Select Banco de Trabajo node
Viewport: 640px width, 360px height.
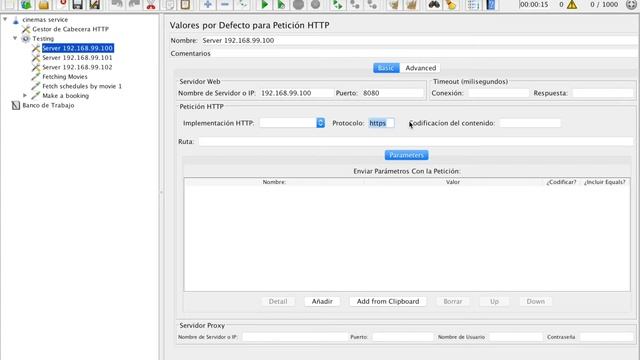tap(48, 105)
